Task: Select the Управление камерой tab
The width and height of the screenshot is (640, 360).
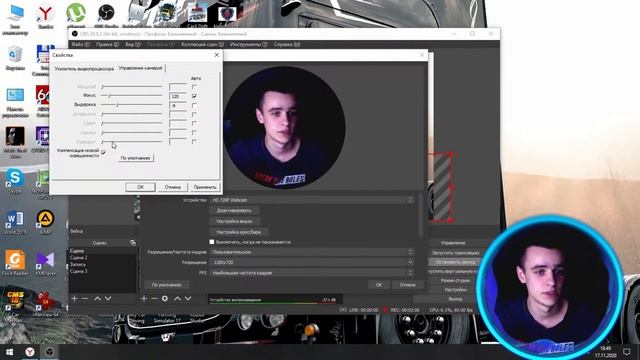Action: tap(141, 68)
